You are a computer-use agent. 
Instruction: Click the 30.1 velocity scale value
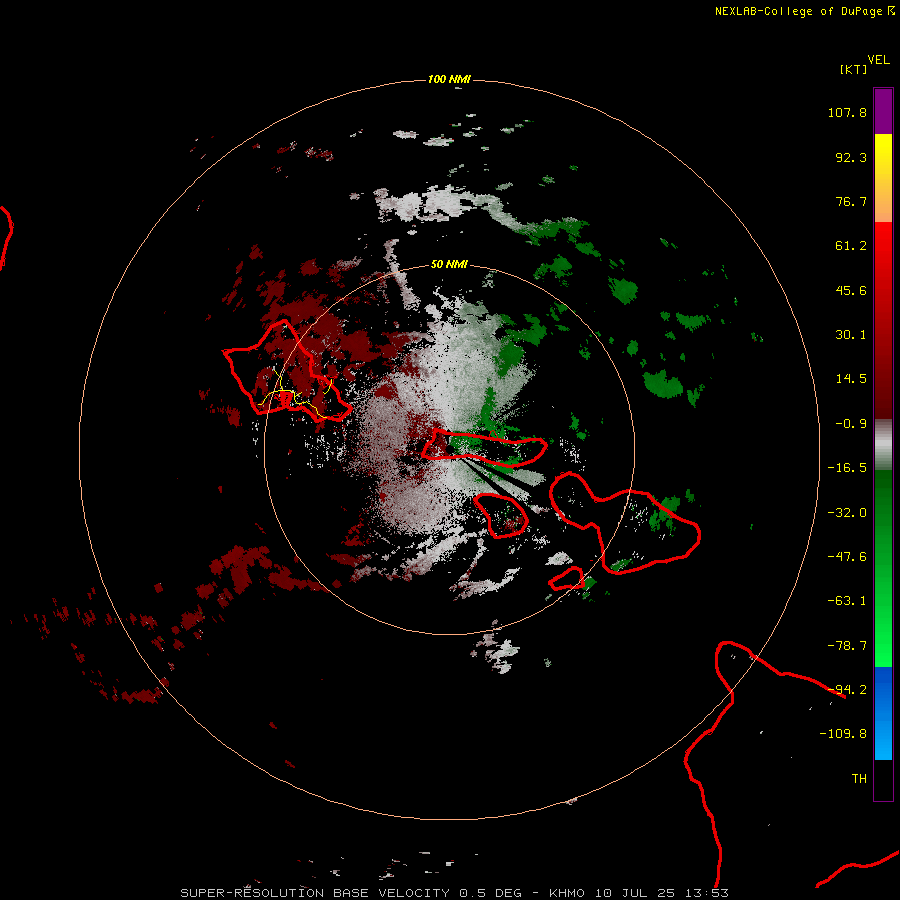[851, 335]
